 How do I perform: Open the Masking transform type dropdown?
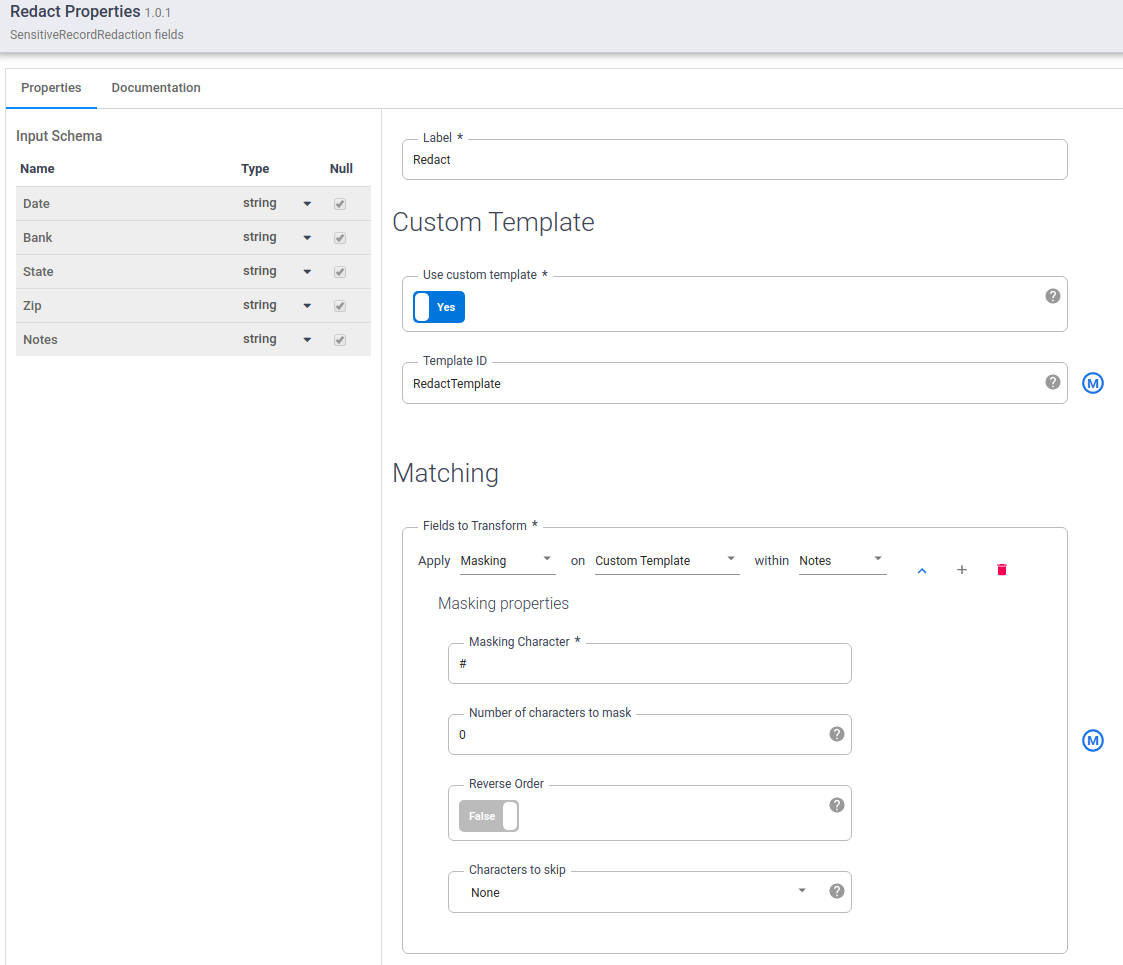tap(507, 561)
